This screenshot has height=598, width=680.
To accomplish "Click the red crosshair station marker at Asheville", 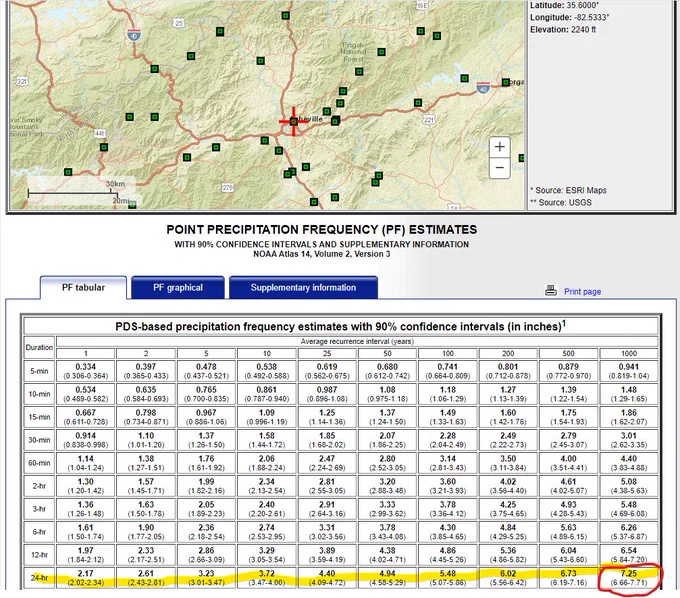I will point(294,121).
